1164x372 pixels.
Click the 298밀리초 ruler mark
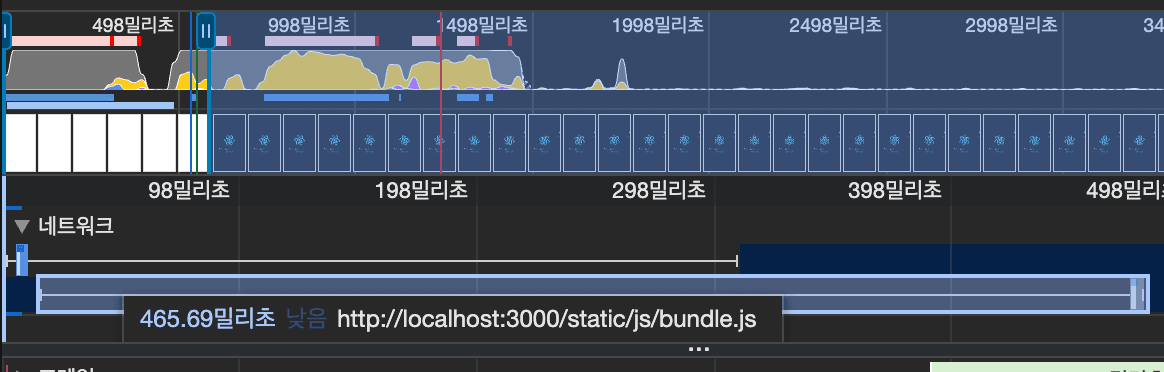click(658, 191)
